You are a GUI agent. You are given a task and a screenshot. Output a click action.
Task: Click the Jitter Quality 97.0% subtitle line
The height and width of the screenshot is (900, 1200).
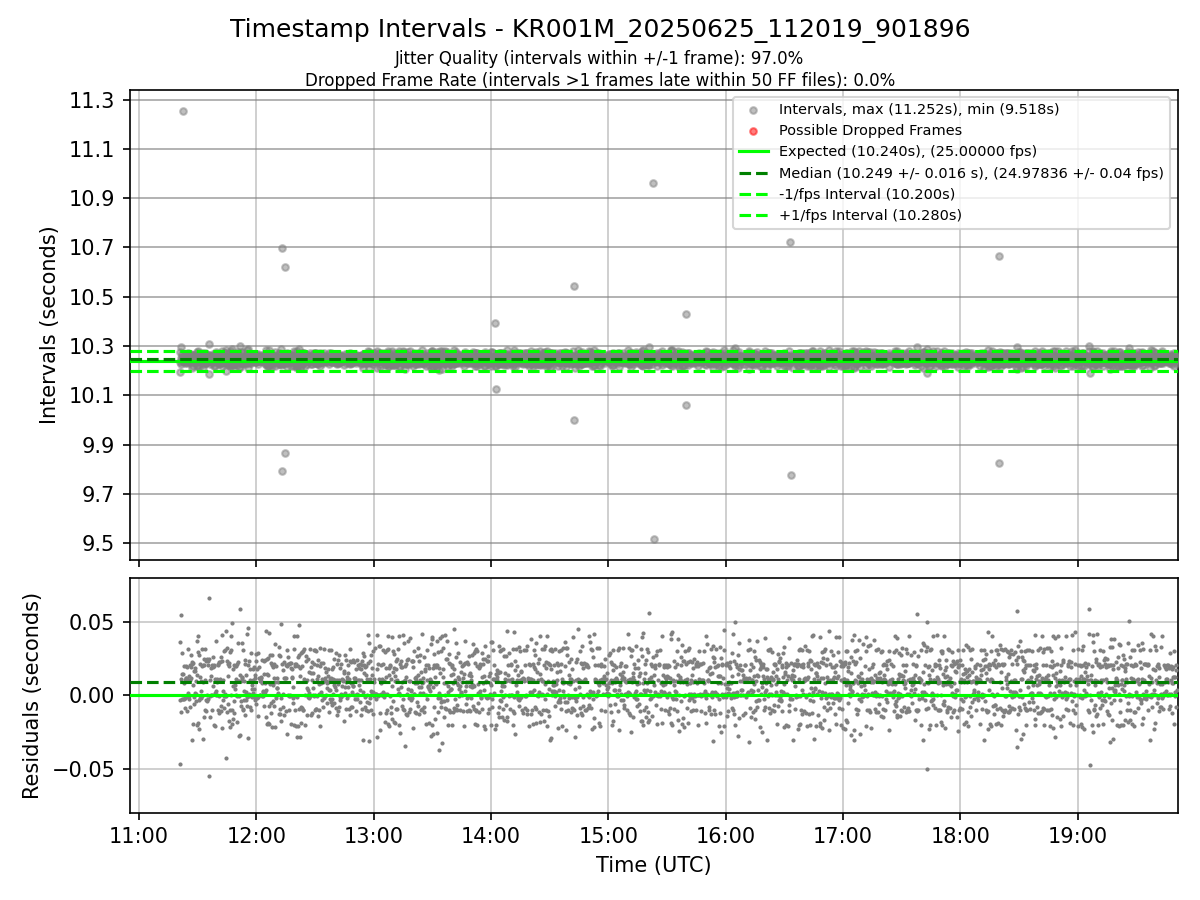pyautogui.click(x=599, y=58)
